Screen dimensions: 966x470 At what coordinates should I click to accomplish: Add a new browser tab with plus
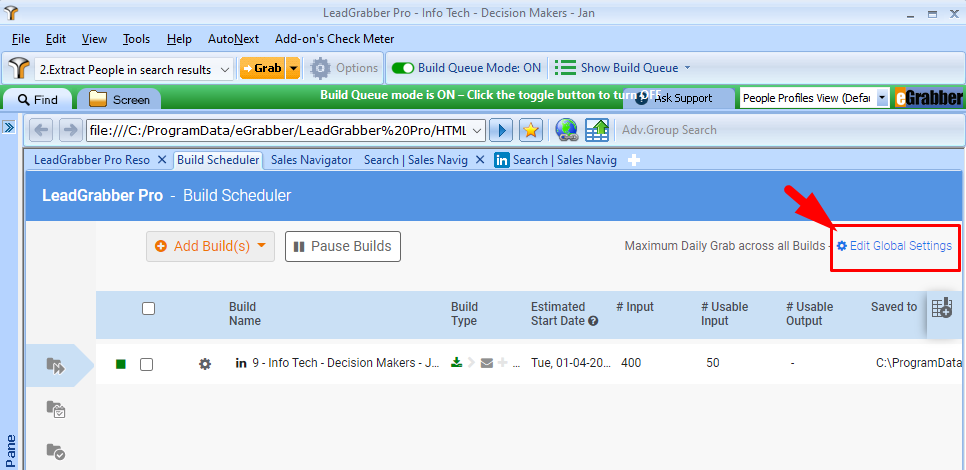coord(633,160)
